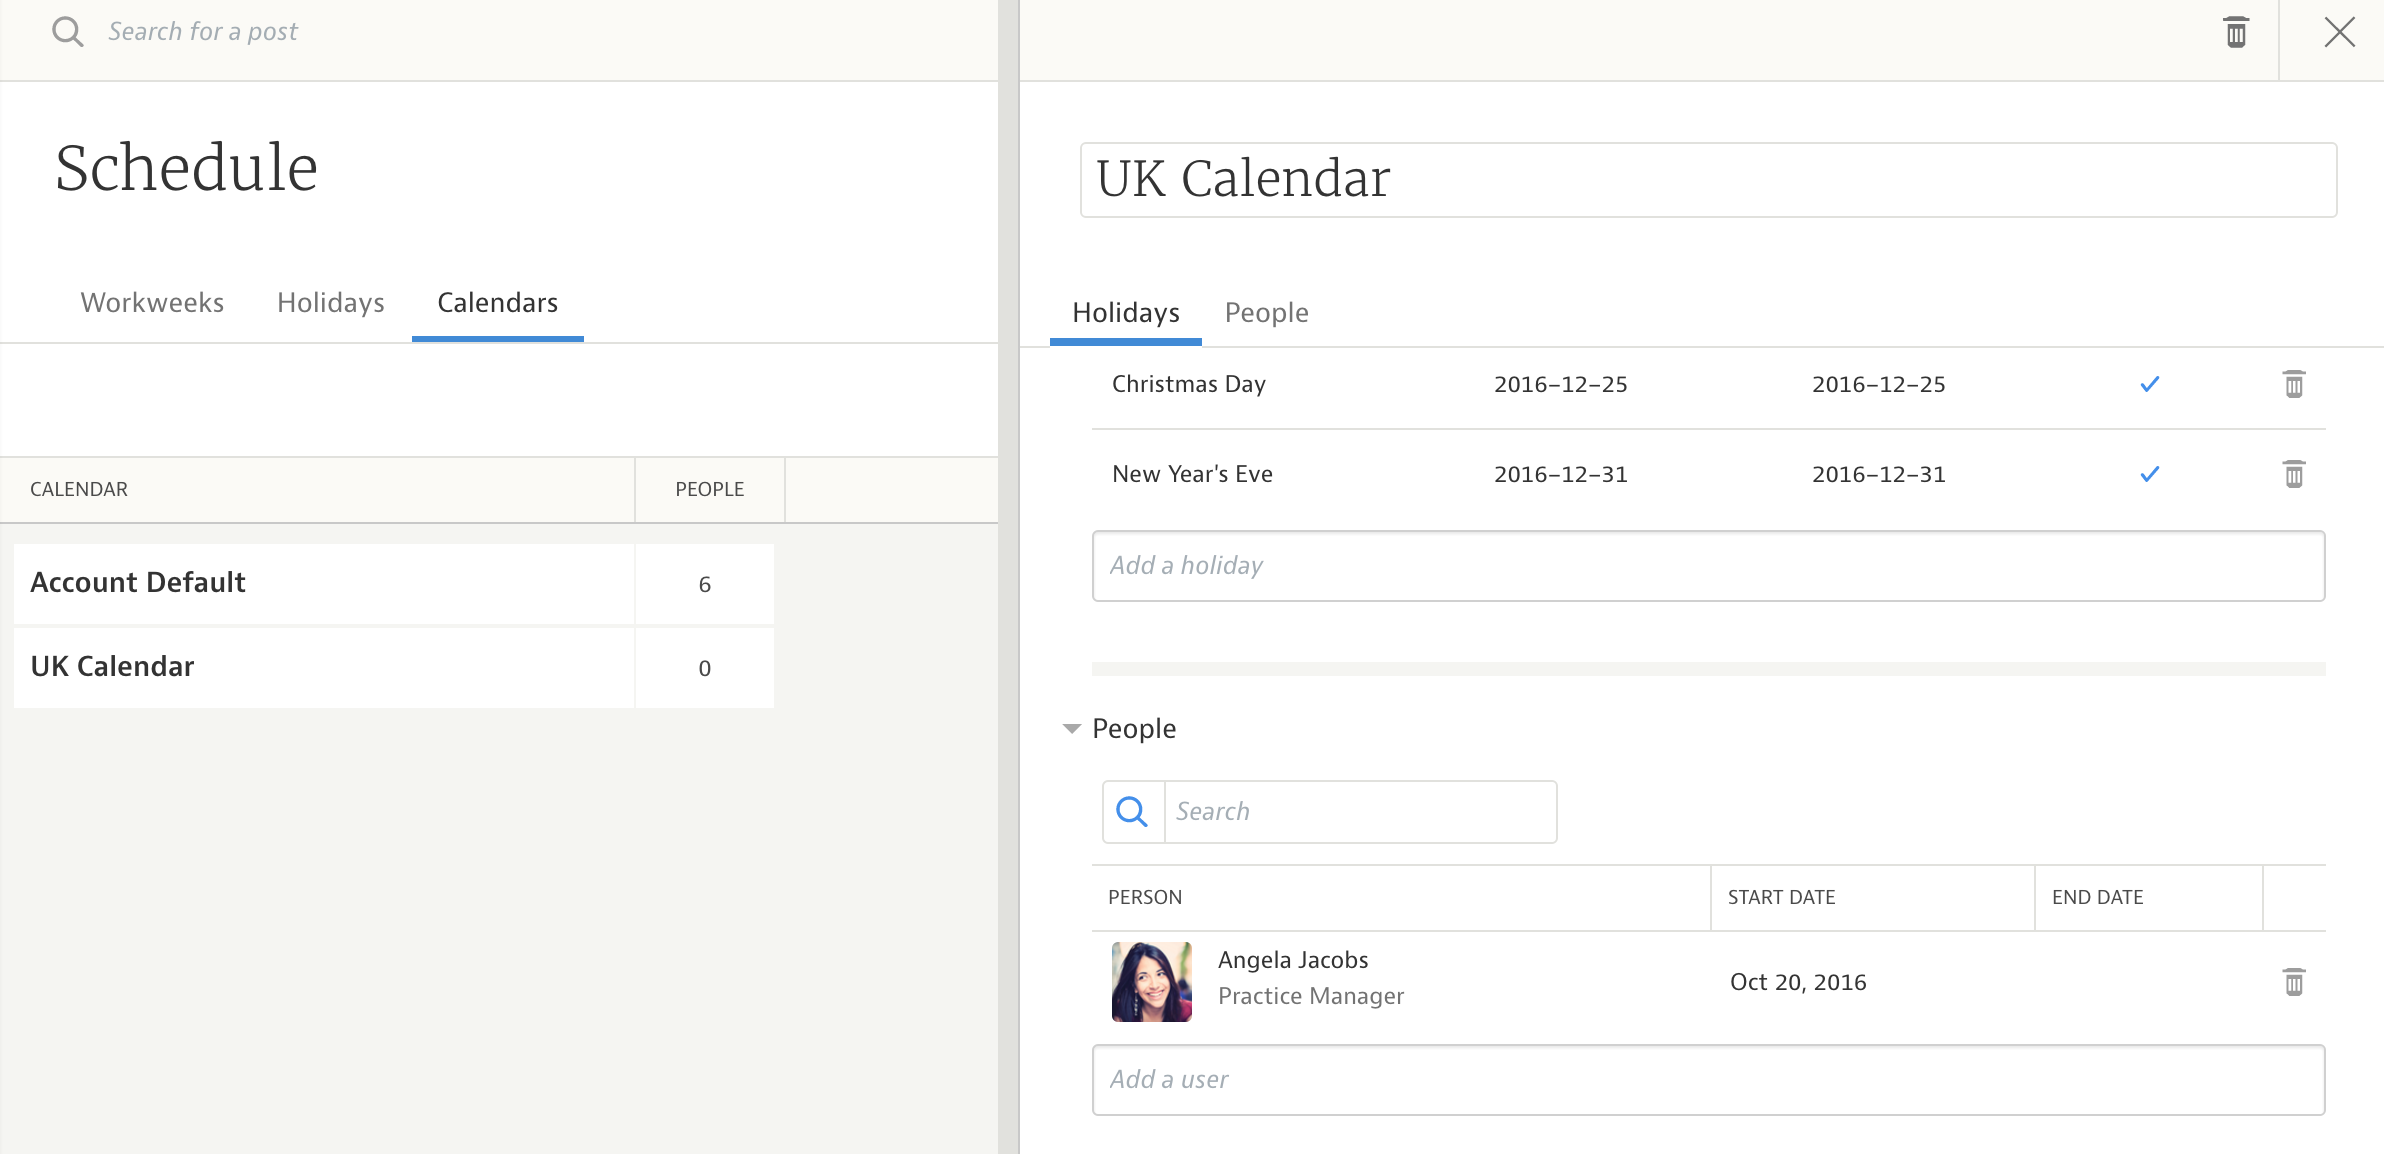Close the UK Calendar panel

click(x=2339, y=32)
